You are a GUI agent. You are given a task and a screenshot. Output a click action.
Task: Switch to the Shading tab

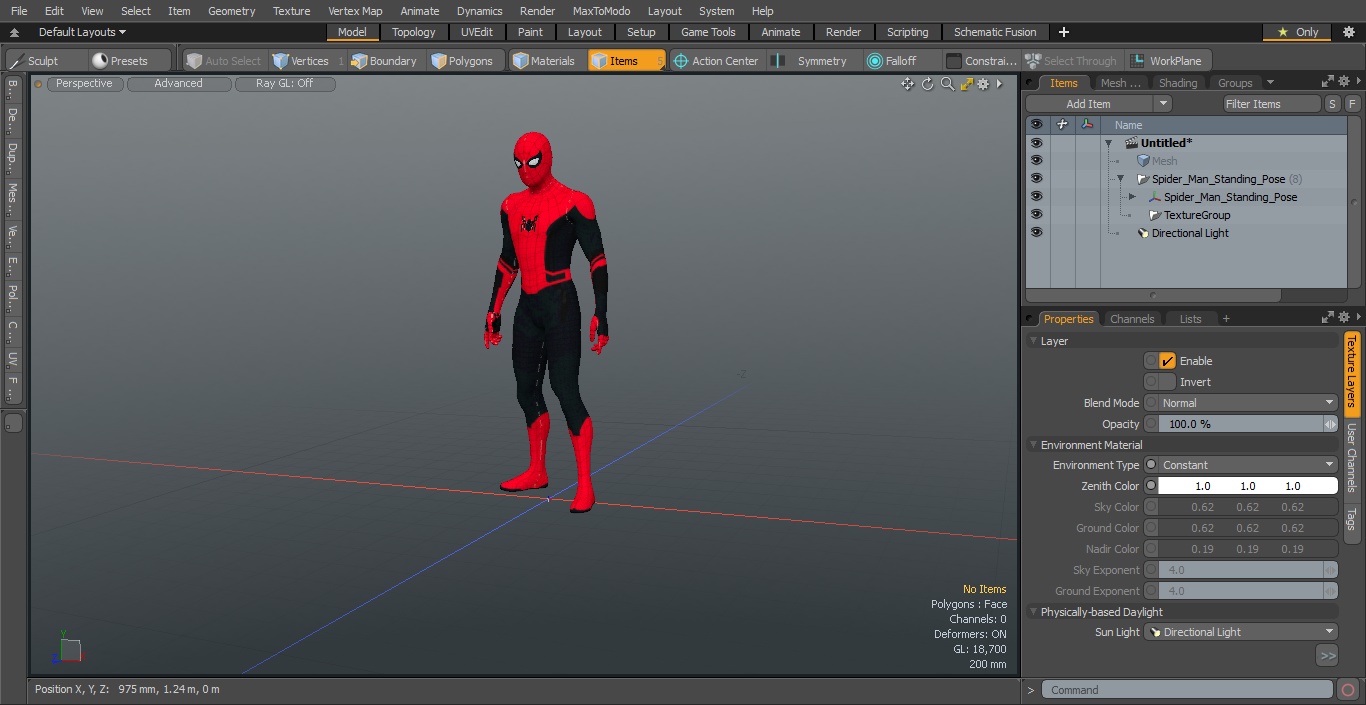point(1178,83)
